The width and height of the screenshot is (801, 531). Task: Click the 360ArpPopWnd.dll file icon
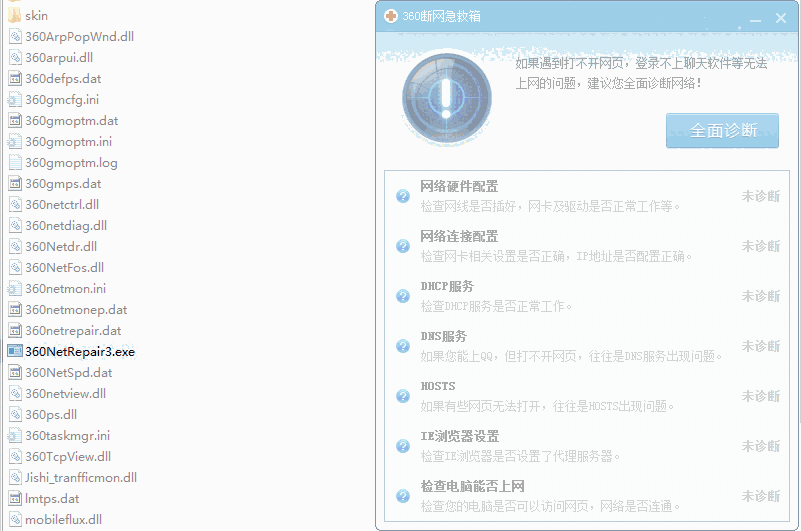point(15,36)
